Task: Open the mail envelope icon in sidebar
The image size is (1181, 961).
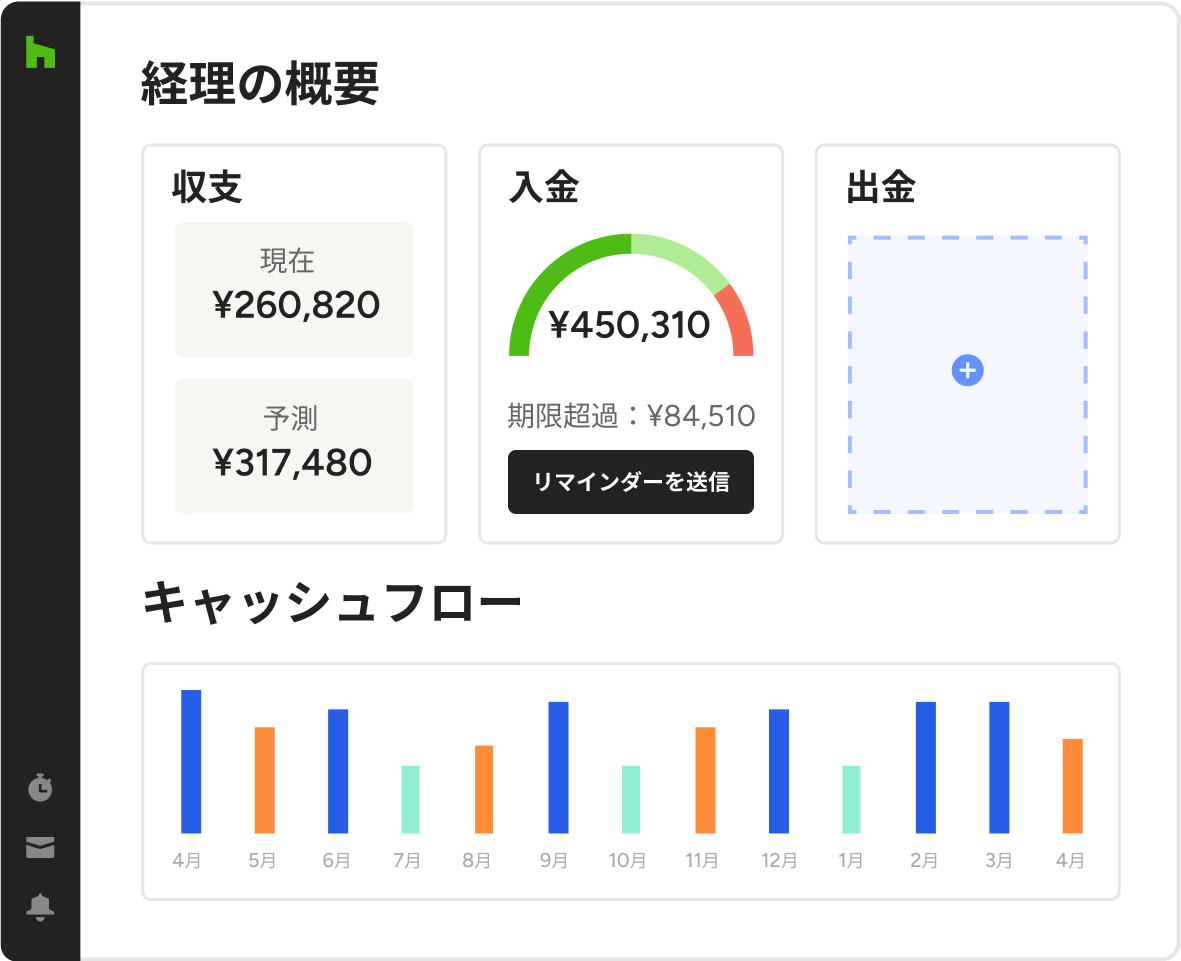Action: (40, 848)
